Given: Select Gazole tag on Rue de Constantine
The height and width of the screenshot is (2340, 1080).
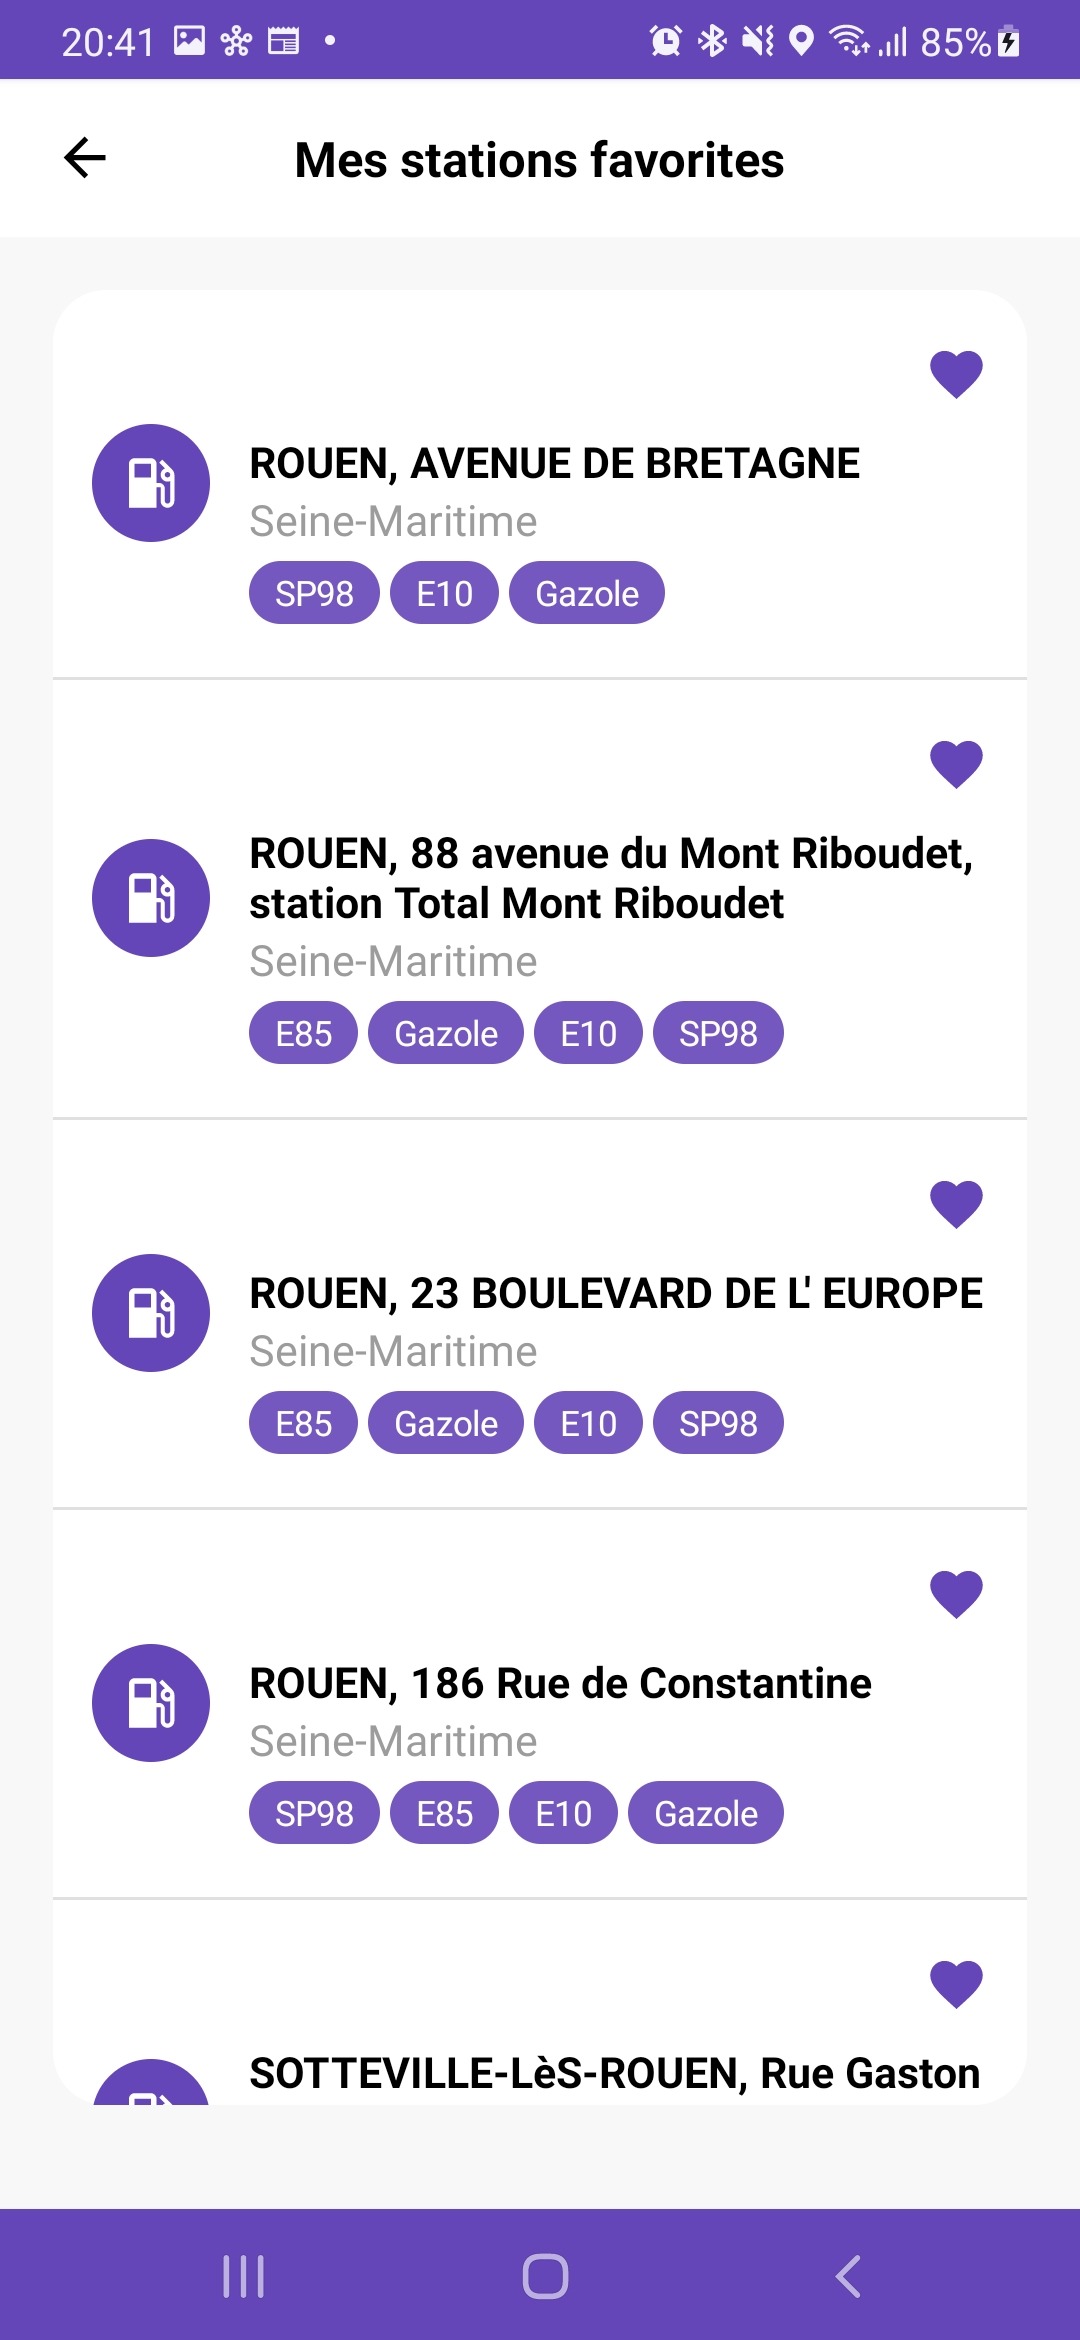Looking at the screenshot, I should pos(706,1813).
